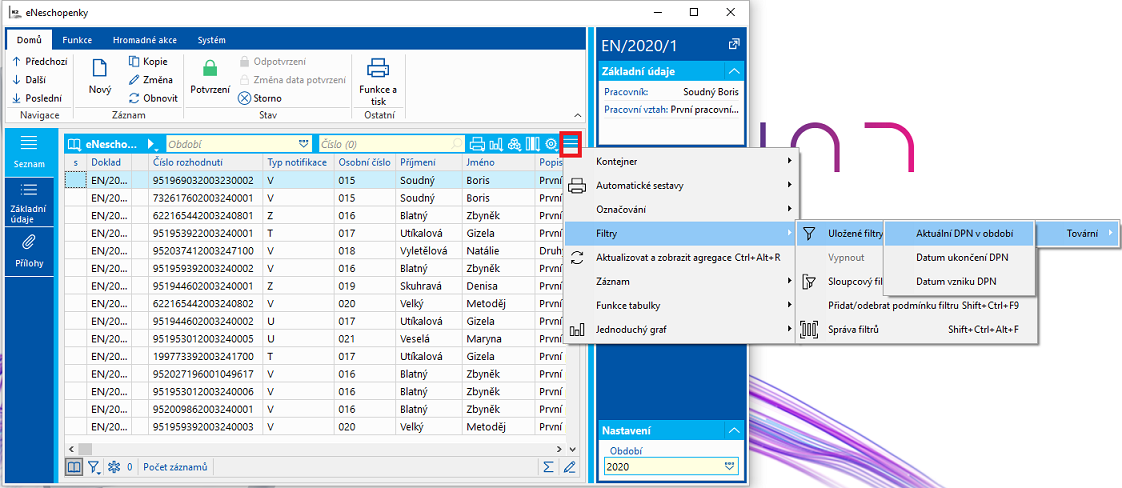Select the Domů ribbon tab

coord(29,40)
